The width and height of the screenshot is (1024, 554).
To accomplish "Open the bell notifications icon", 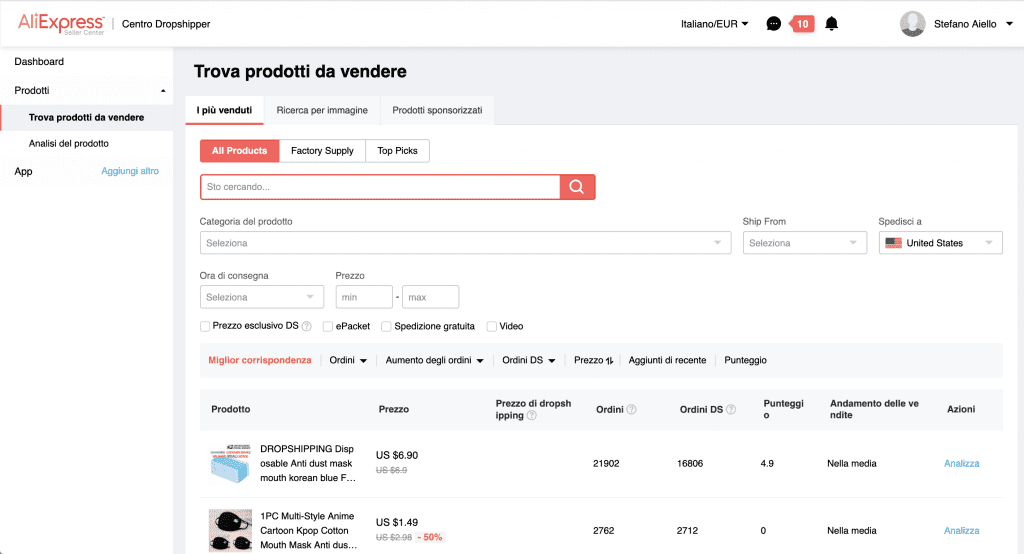I will [x=831, y=24].
